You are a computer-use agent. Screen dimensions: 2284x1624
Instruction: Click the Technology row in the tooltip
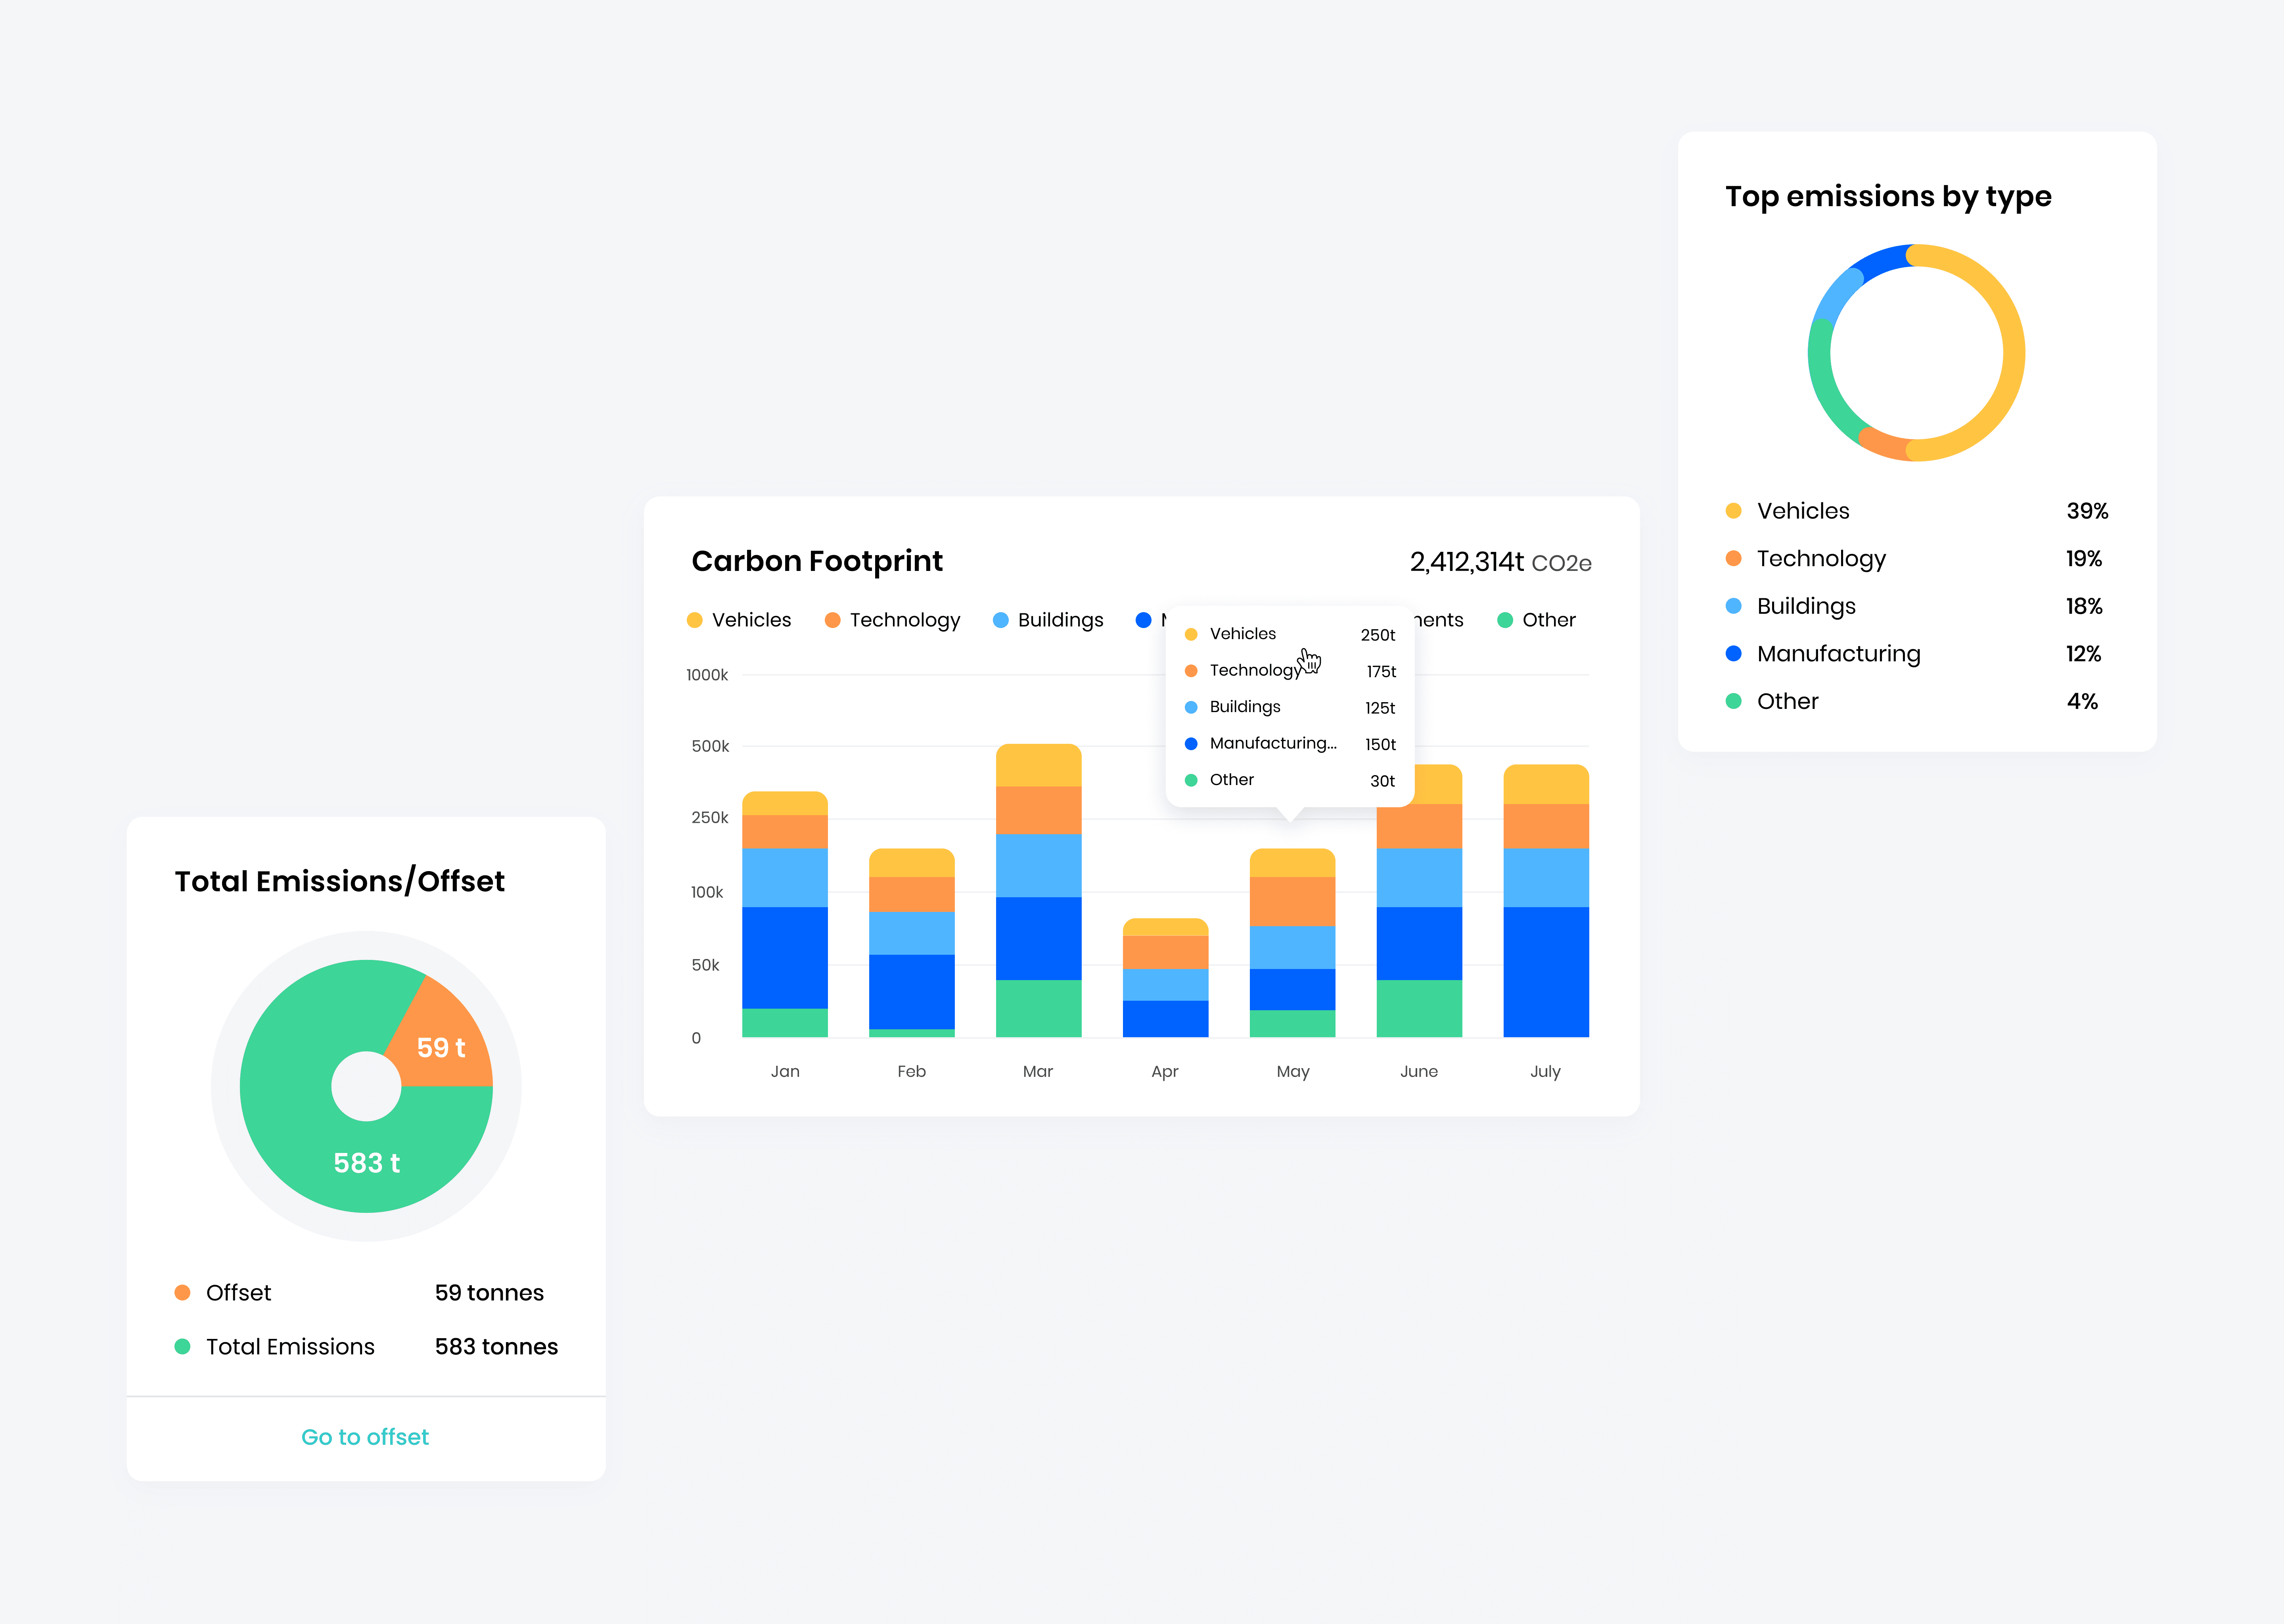tap(1255, 671)
